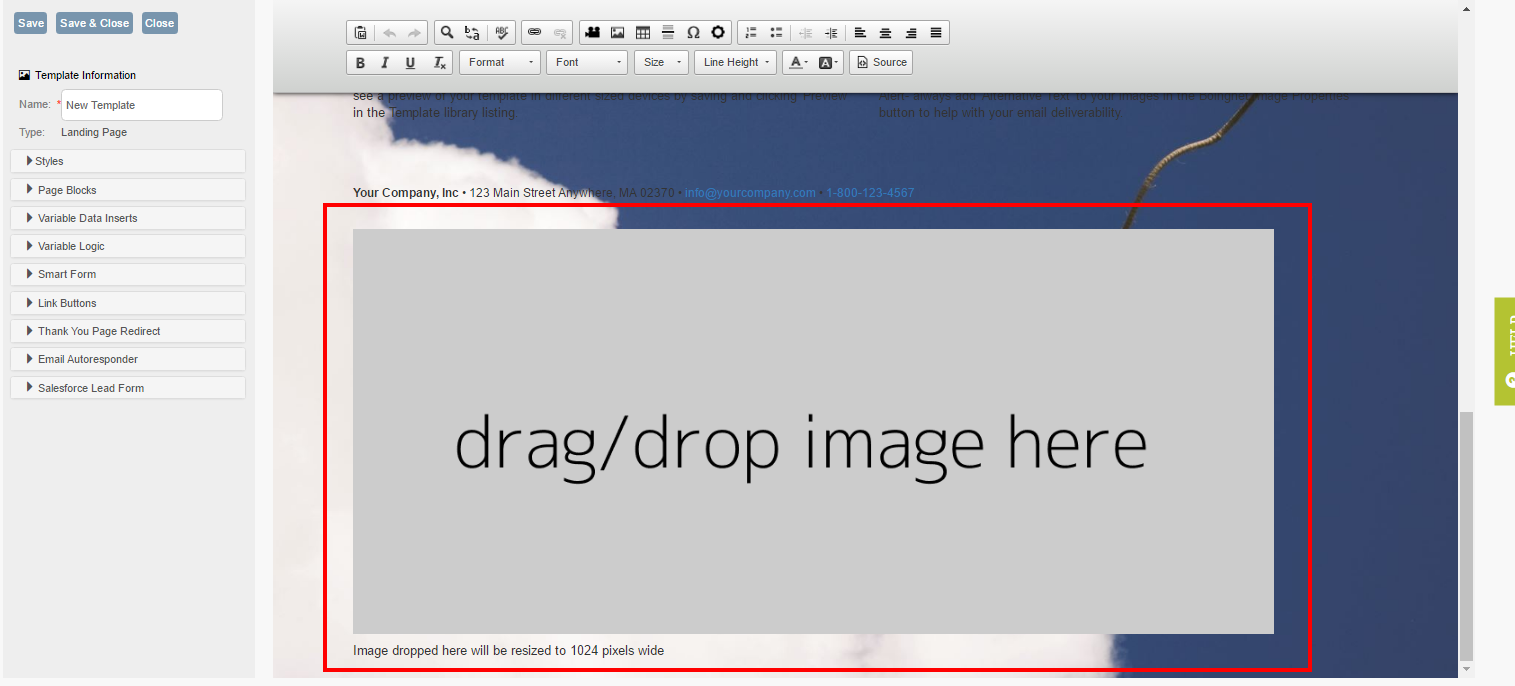Increase the indent
The width and height of the screenshot is (1515, 686).
click(x=831, y=33)
